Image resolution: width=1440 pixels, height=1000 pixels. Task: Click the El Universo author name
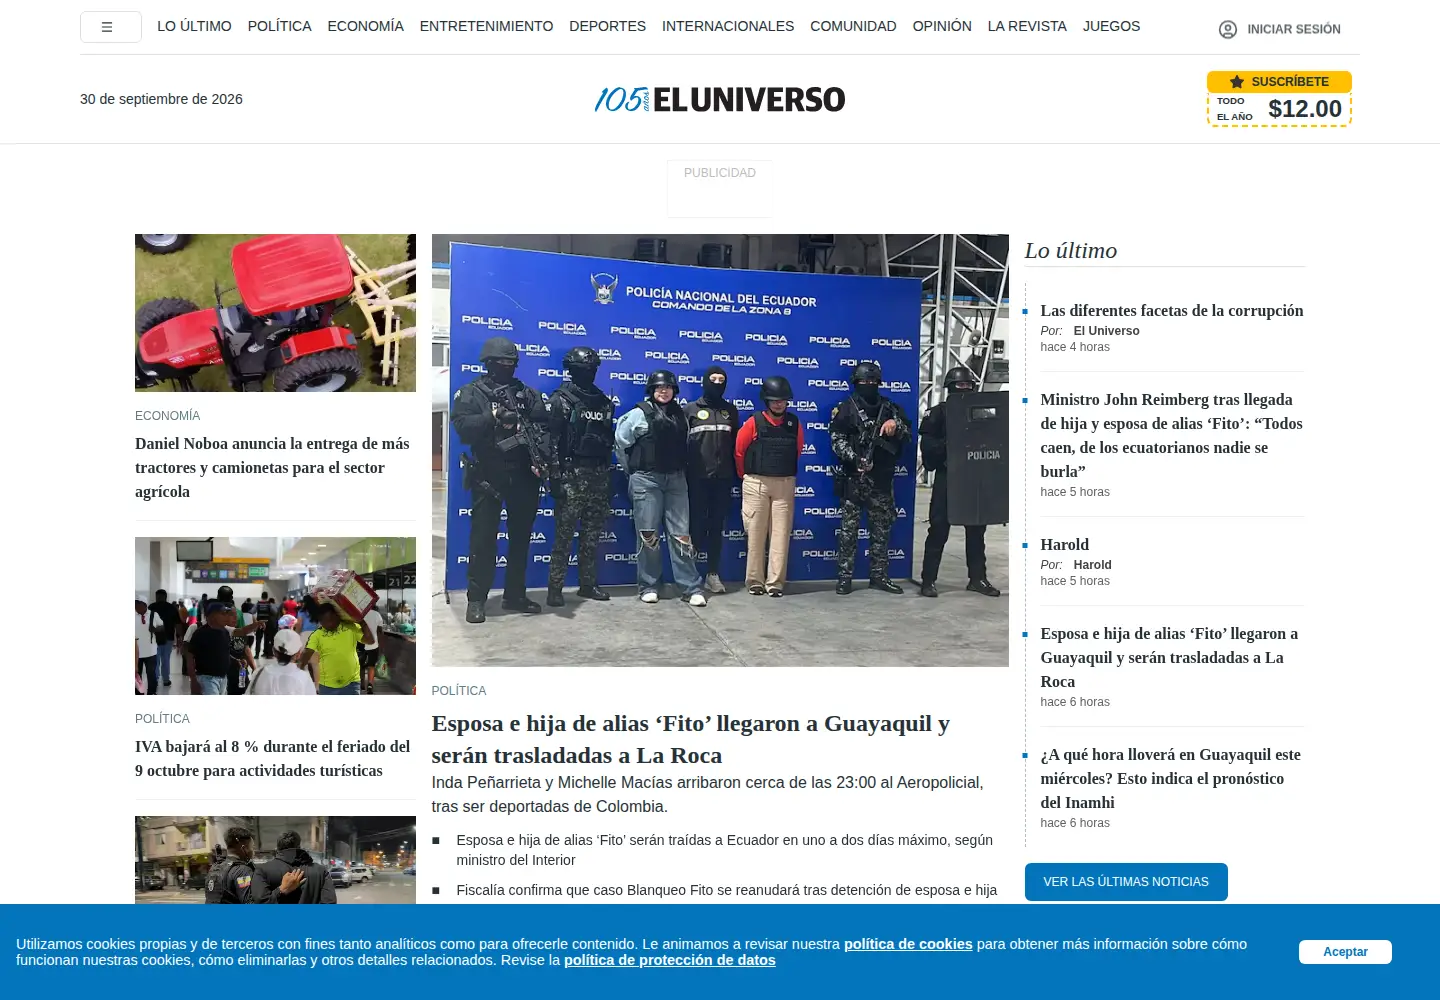coord(1106,331)
